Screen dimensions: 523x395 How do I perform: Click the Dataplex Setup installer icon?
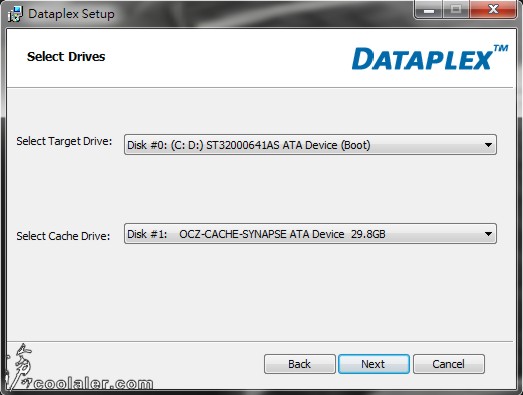point(15,14)
